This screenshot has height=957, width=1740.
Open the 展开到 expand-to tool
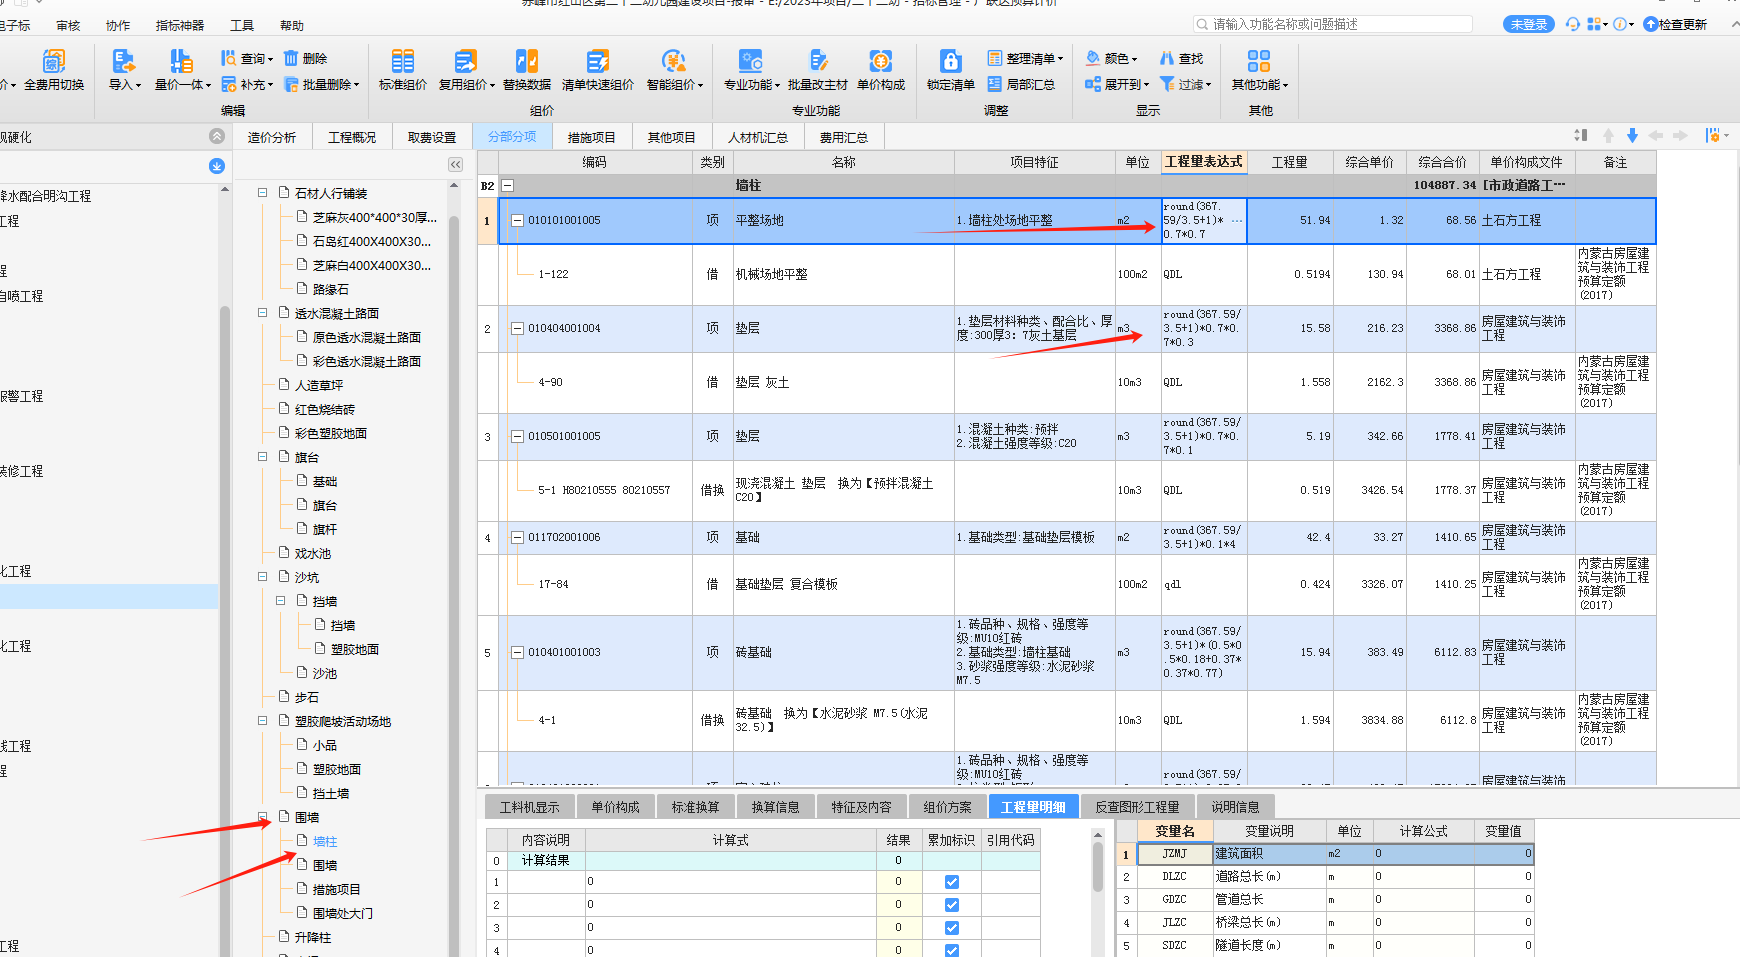click(x=1117, y=84)
